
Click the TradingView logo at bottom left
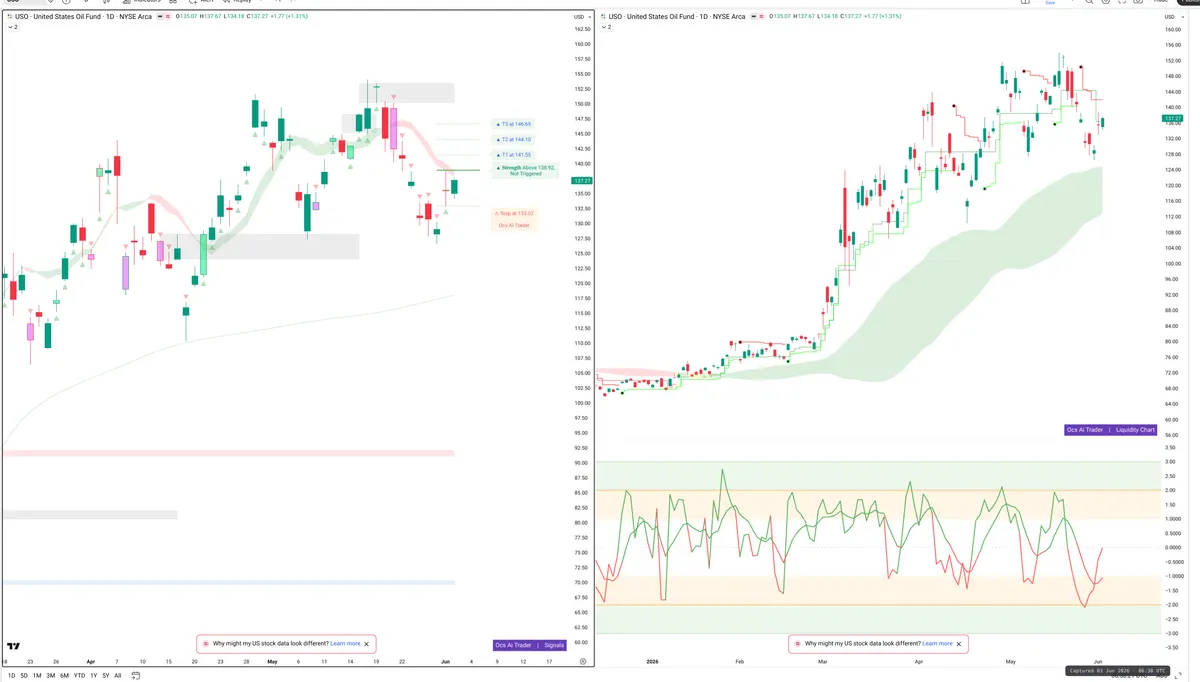[14, 647]
